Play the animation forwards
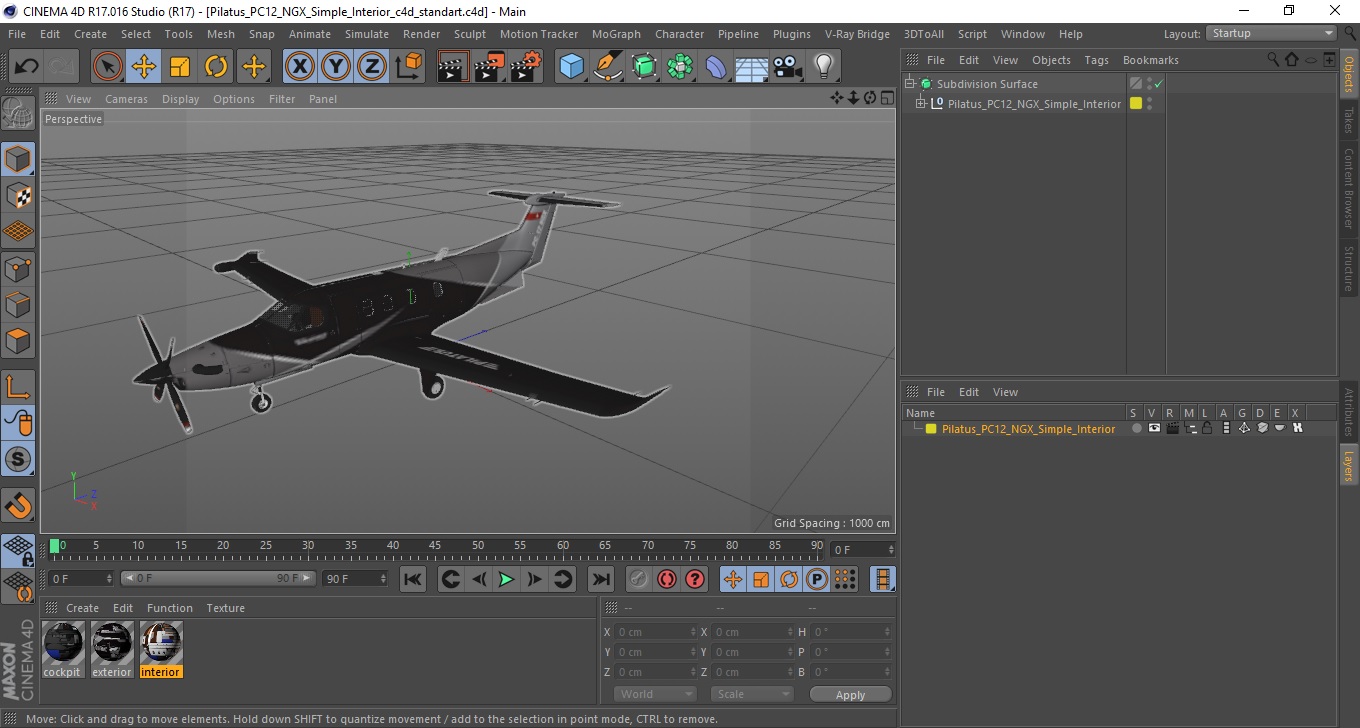Screen dimensions: 1360x728 tap(506, 579)
